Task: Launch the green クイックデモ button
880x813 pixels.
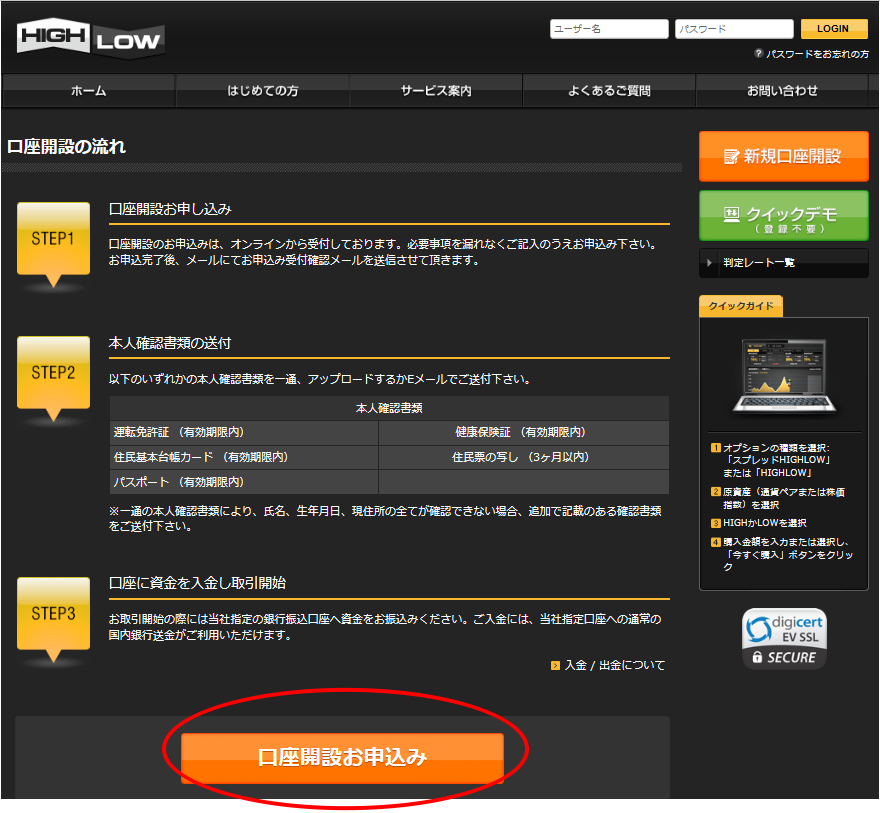Action: click(x=783, y=216)
